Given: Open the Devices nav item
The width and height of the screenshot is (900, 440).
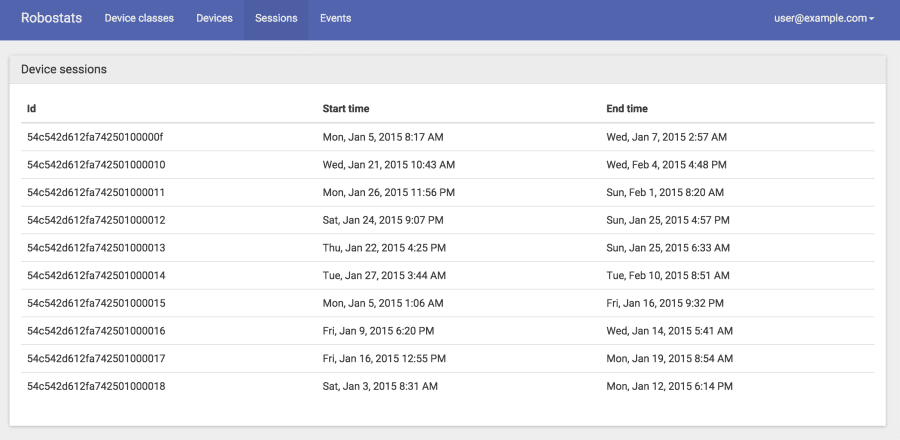Looking at the screenshot, I should pos(215,18).
